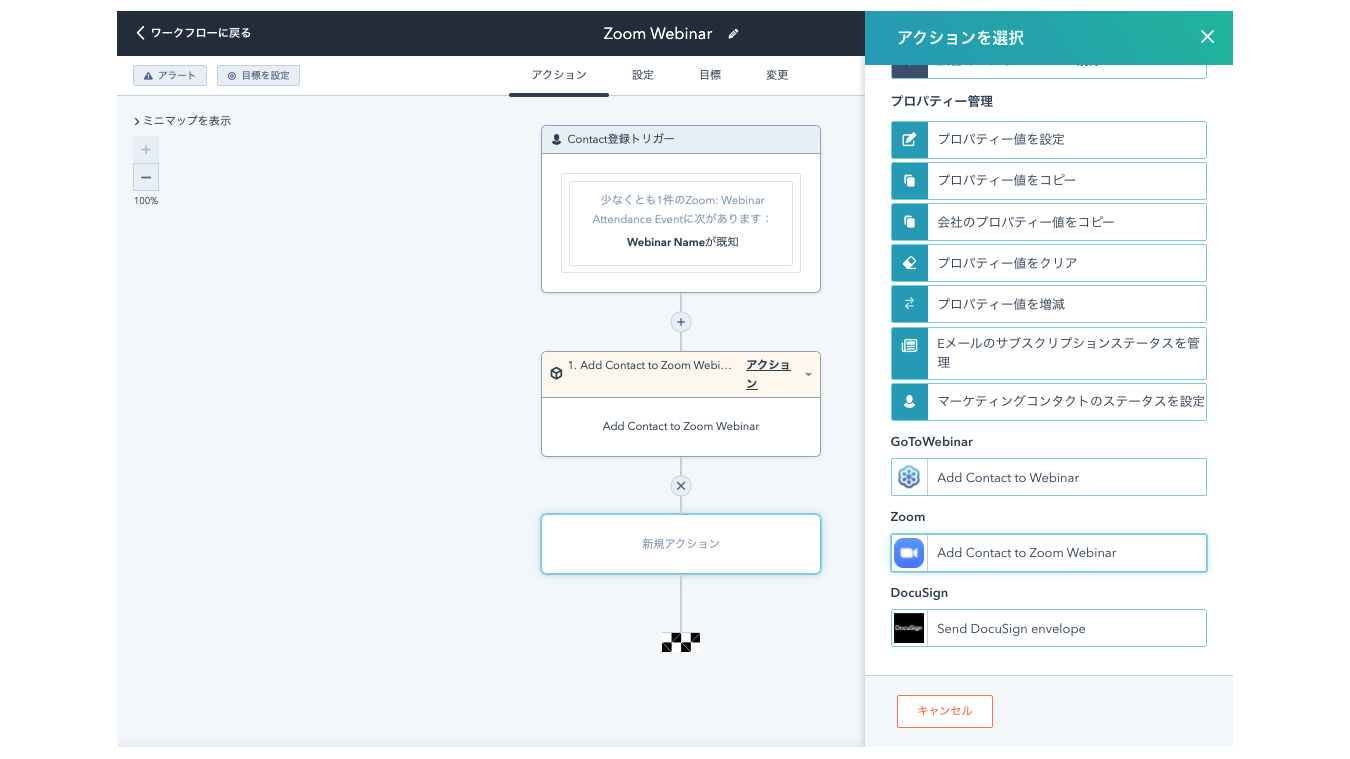Click the eraser icon for プロパティー値をクリア
The width and height of the screenshot is (1350, 759).
(909, 263)
